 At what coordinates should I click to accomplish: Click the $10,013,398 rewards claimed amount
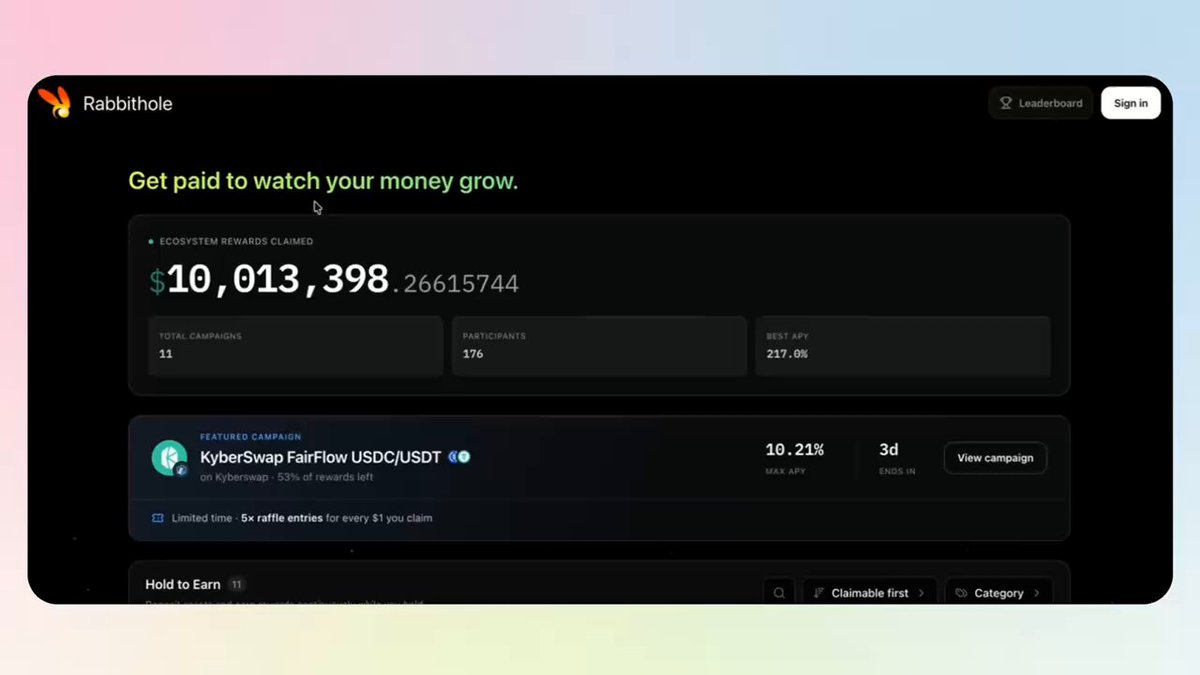pos(334,281)
